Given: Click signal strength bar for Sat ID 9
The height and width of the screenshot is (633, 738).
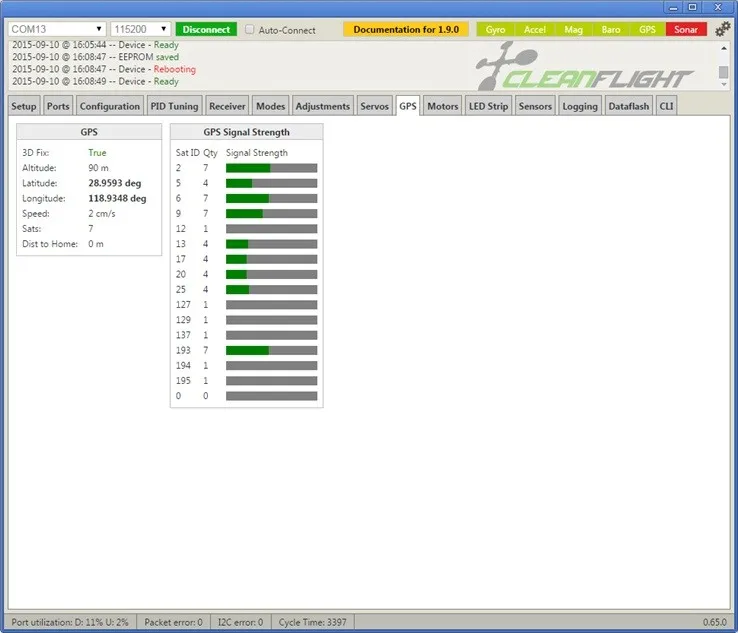Looking at the screenshot, I should [x=272, y=214].
